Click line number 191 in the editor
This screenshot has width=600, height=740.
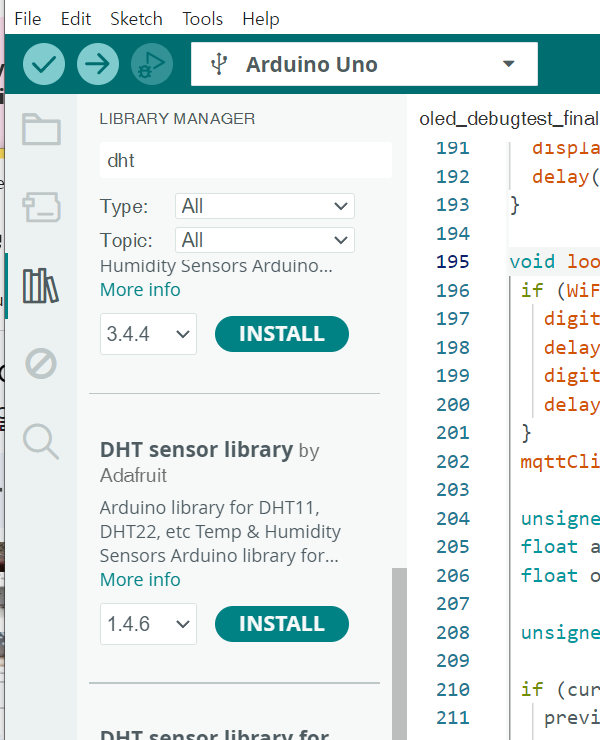pyautogui.click(x=452, y=148)
